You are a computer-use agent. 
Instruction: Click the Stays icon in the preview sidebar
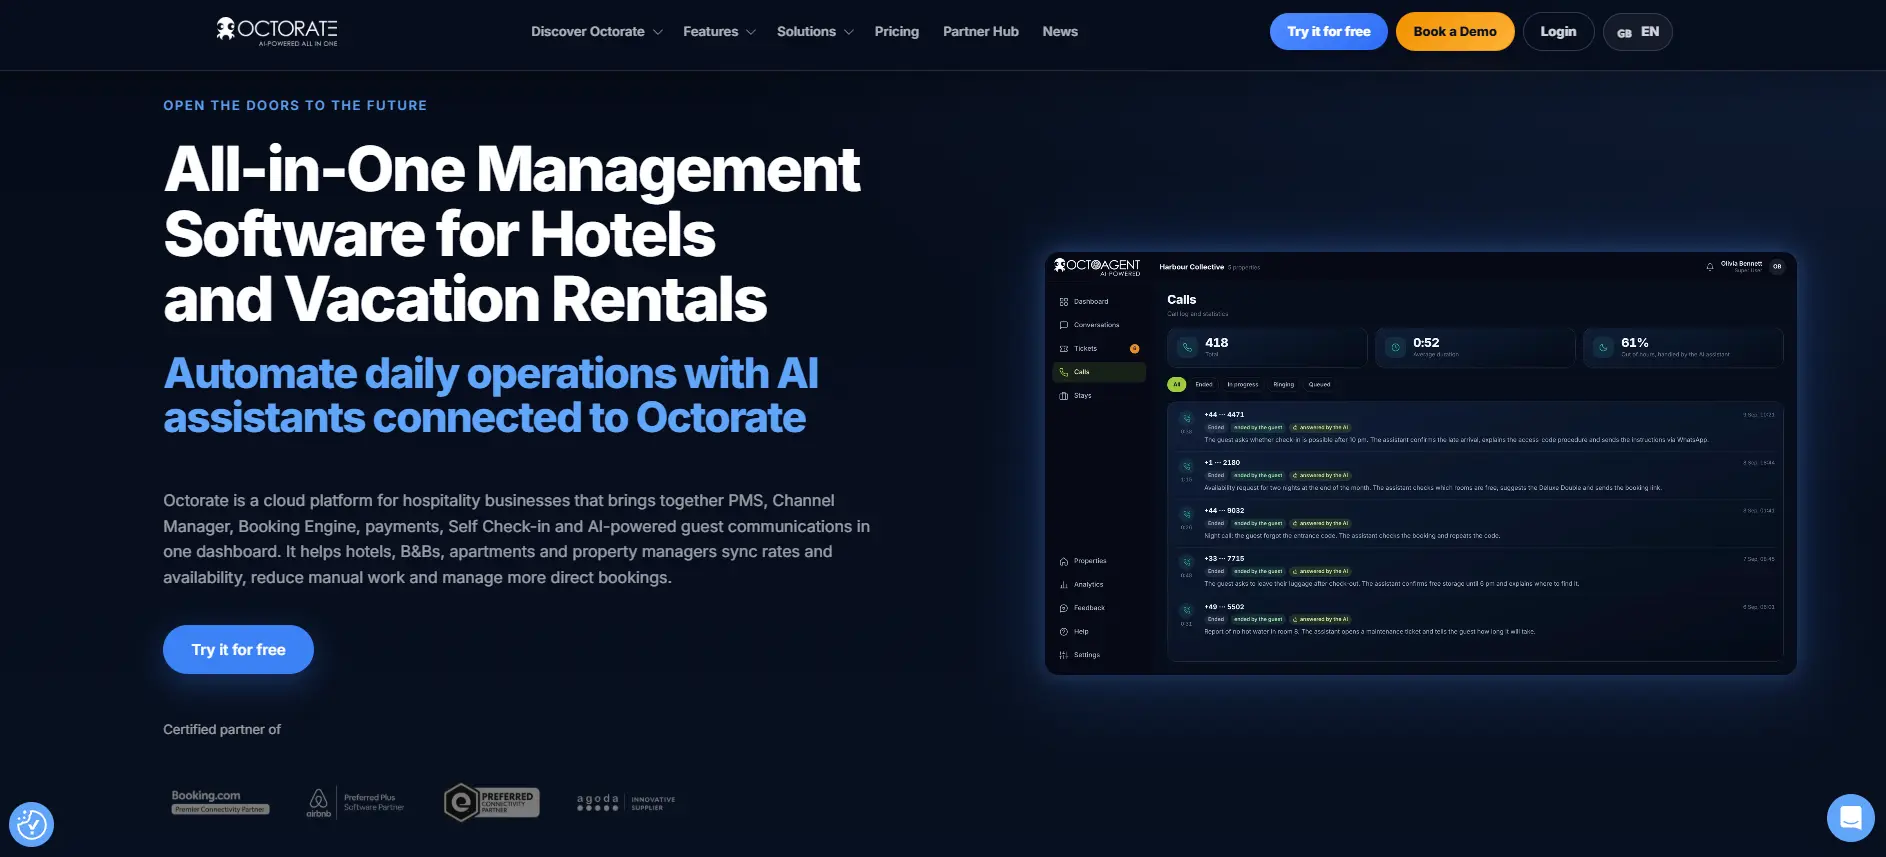pyautogui.click(x=1063, y=396)
